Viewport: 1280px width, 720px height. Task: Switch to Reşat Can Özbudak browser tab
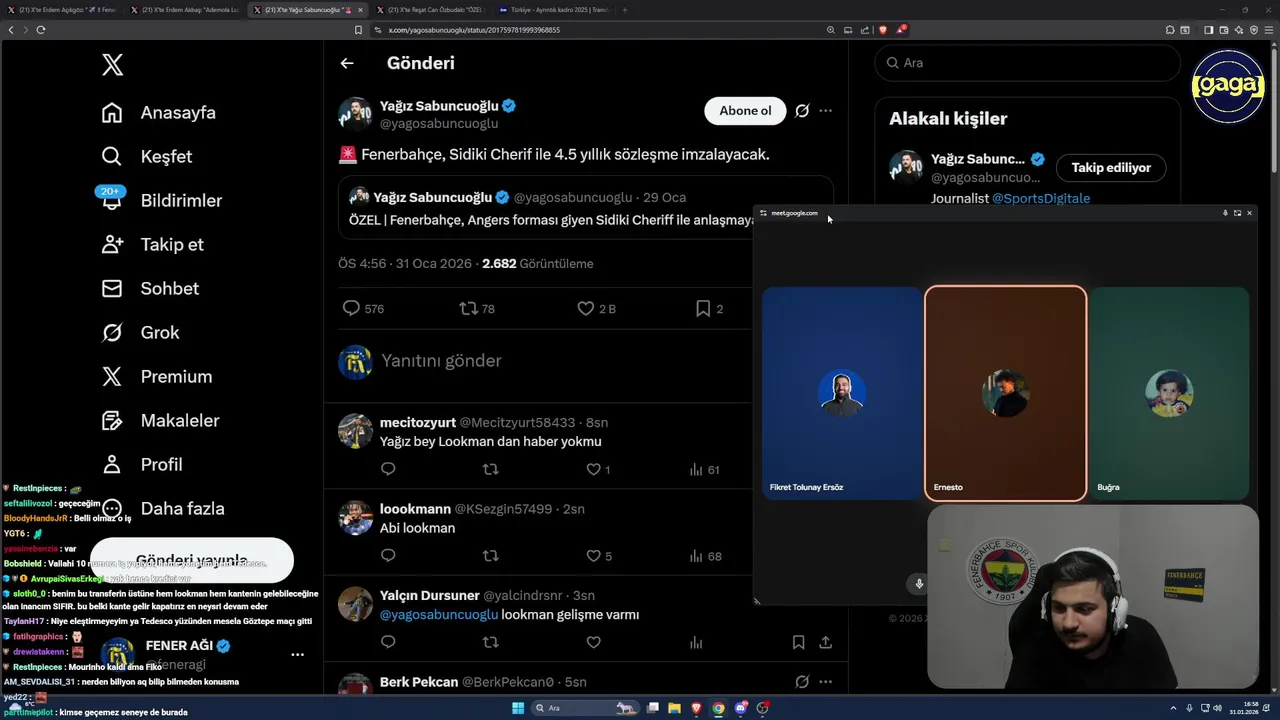point(433,10)
